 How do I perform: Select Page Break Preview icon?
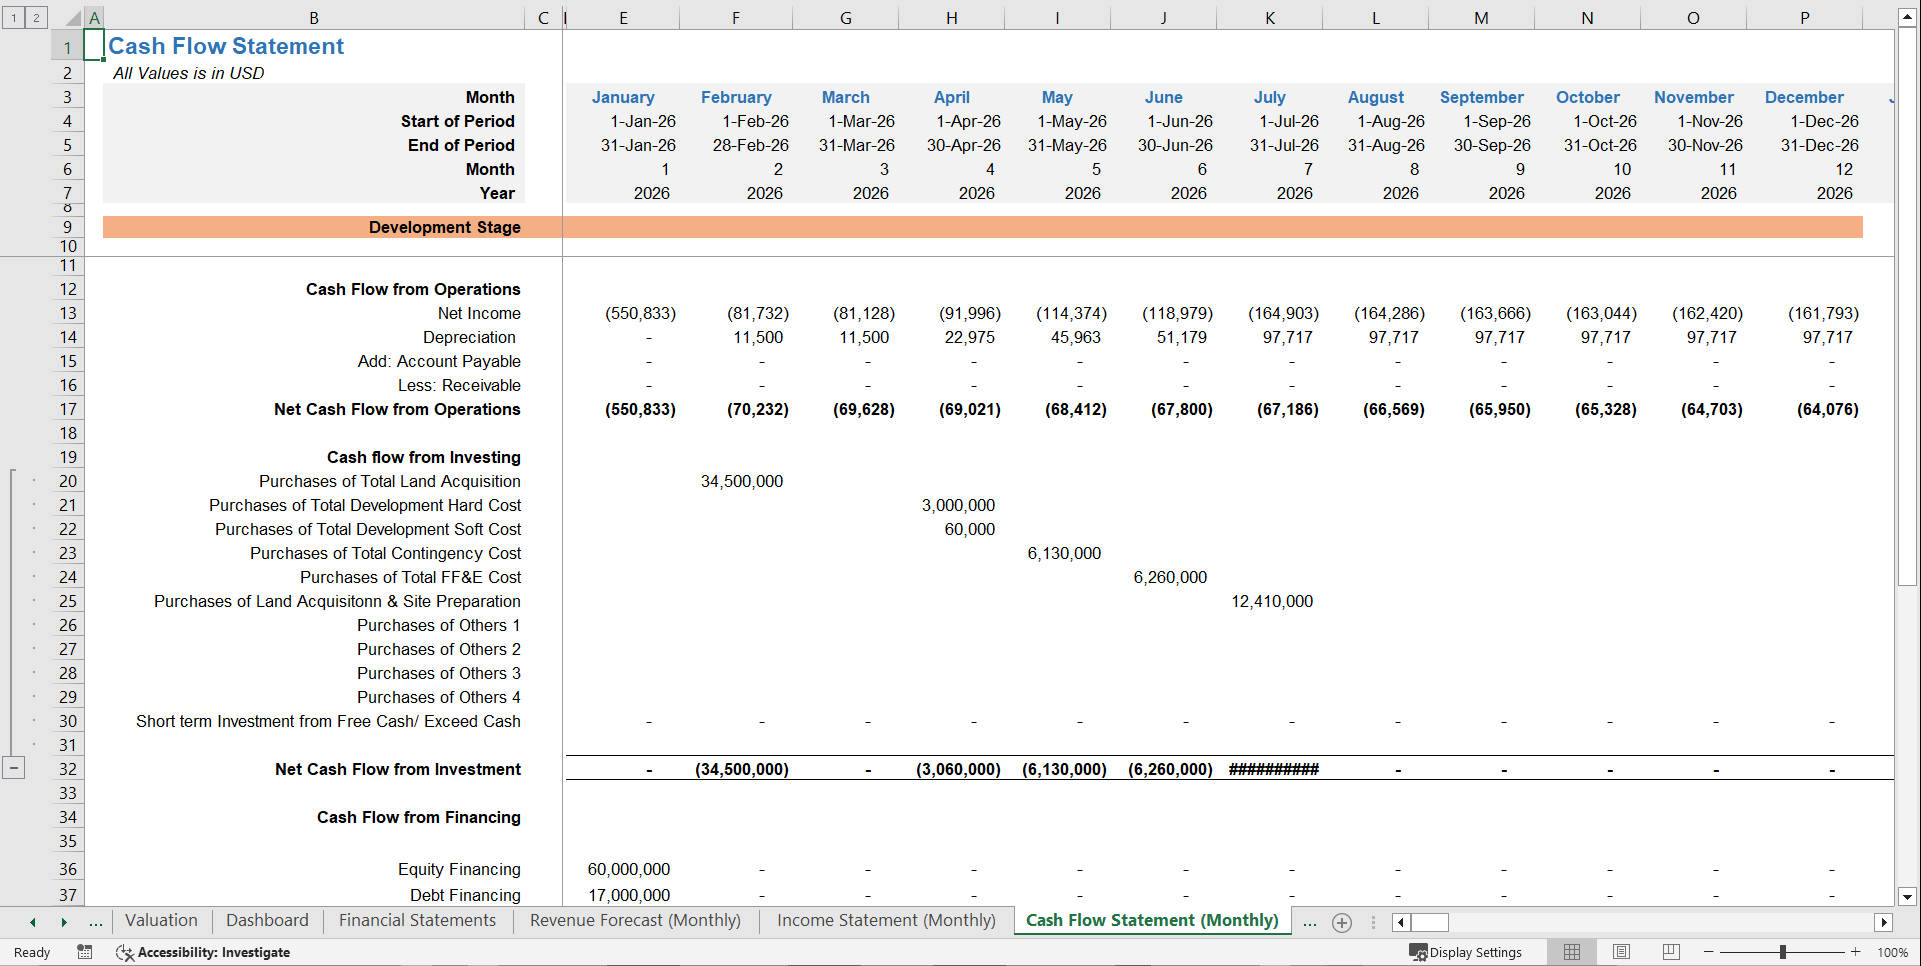tap(1671, 952)
